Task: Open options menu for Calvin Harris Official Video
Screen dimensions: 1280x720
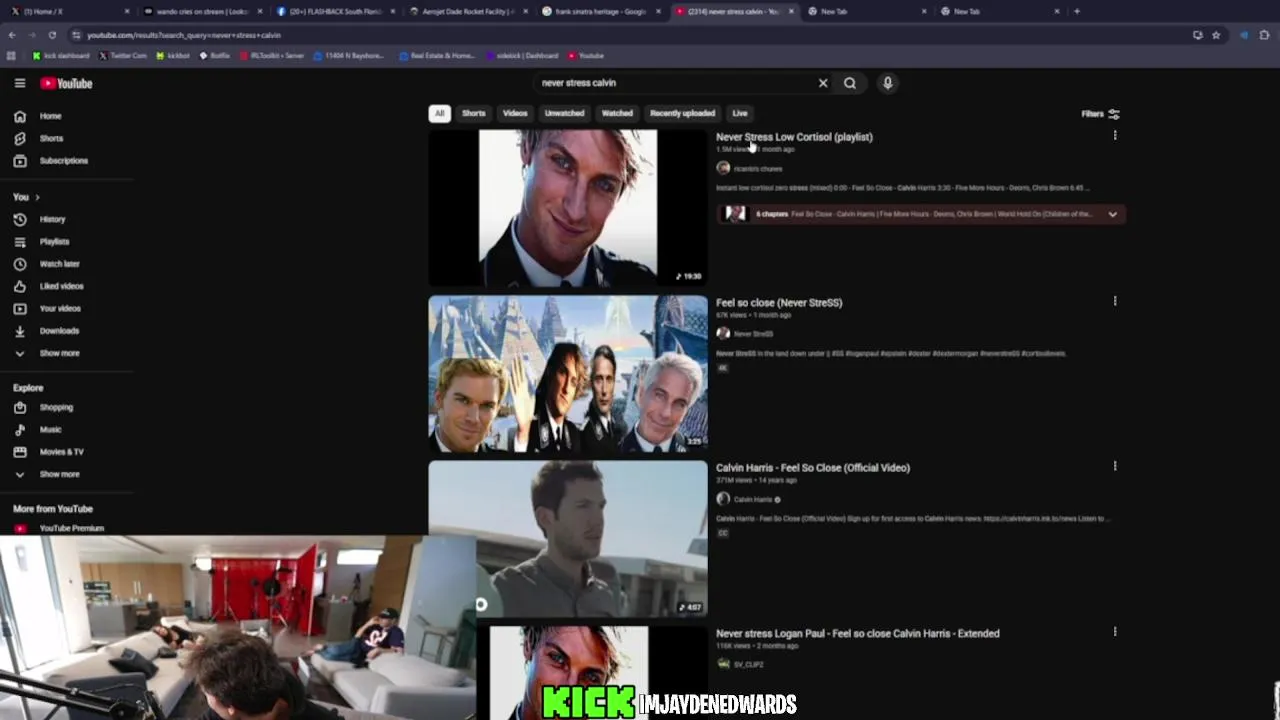Action: tap(1115, 466)
